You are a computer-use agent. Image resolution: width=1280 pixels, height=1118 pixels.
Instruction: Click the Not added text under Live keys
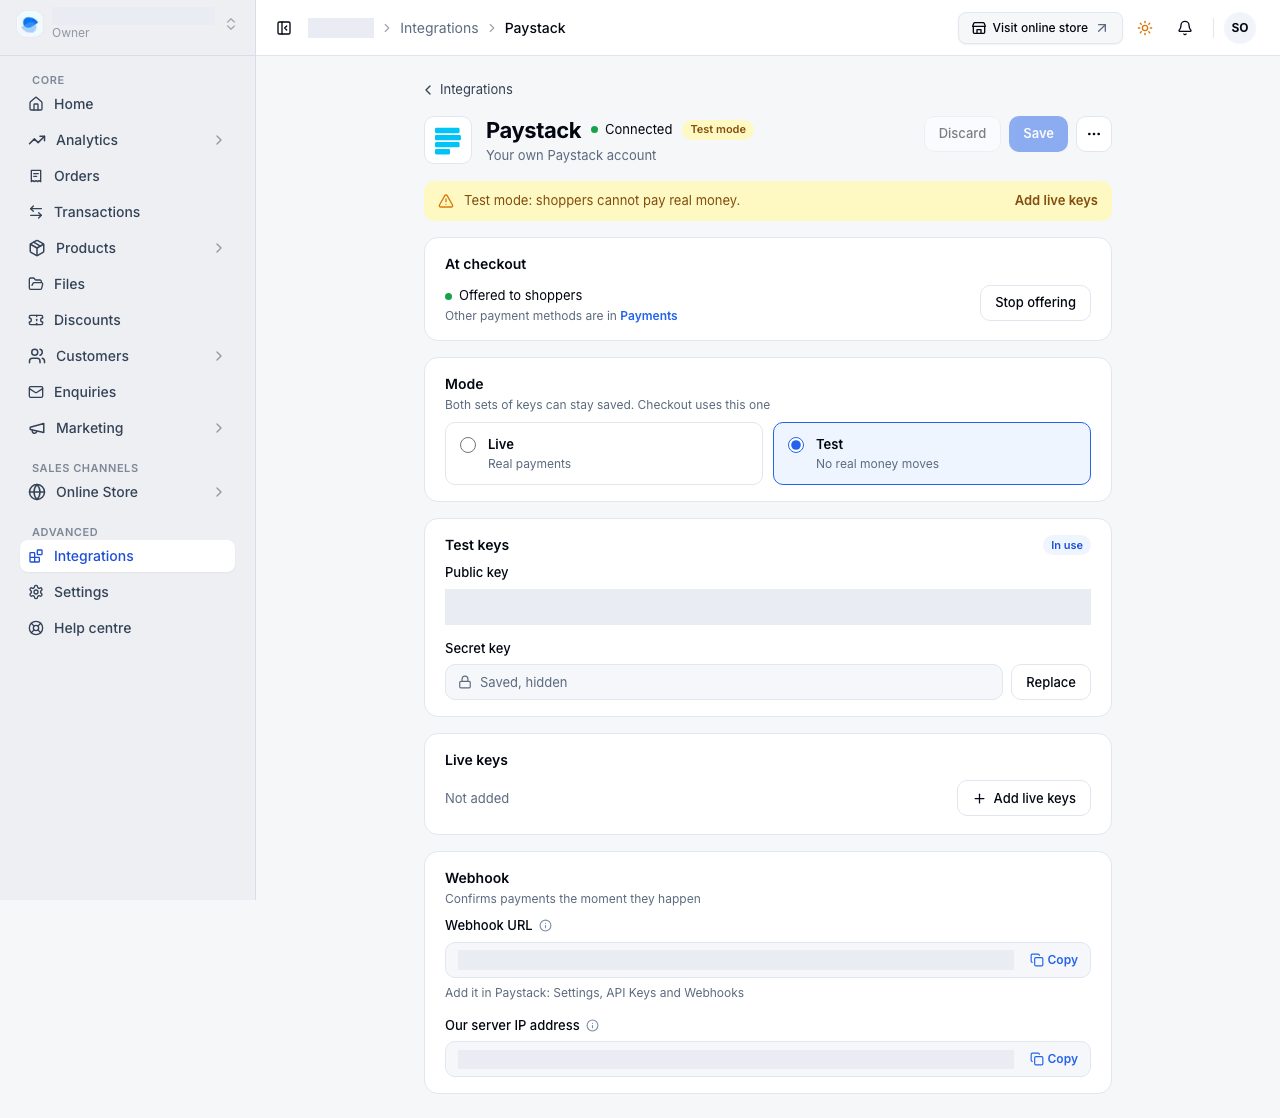coord(477,798)
